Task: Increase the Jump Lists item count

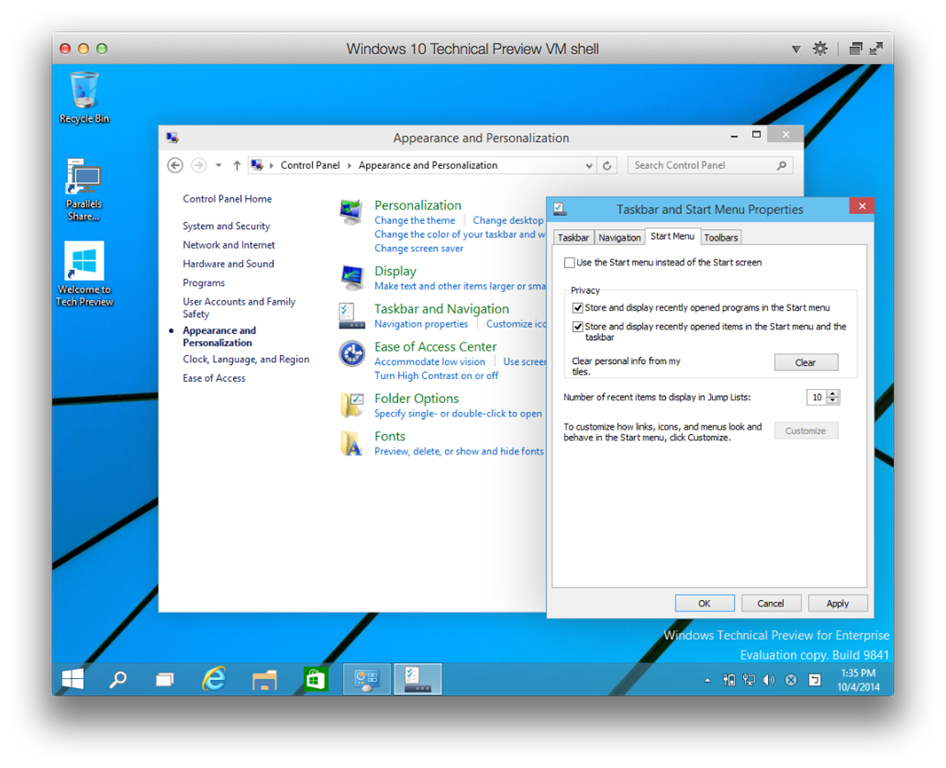Action: (833, 393)
